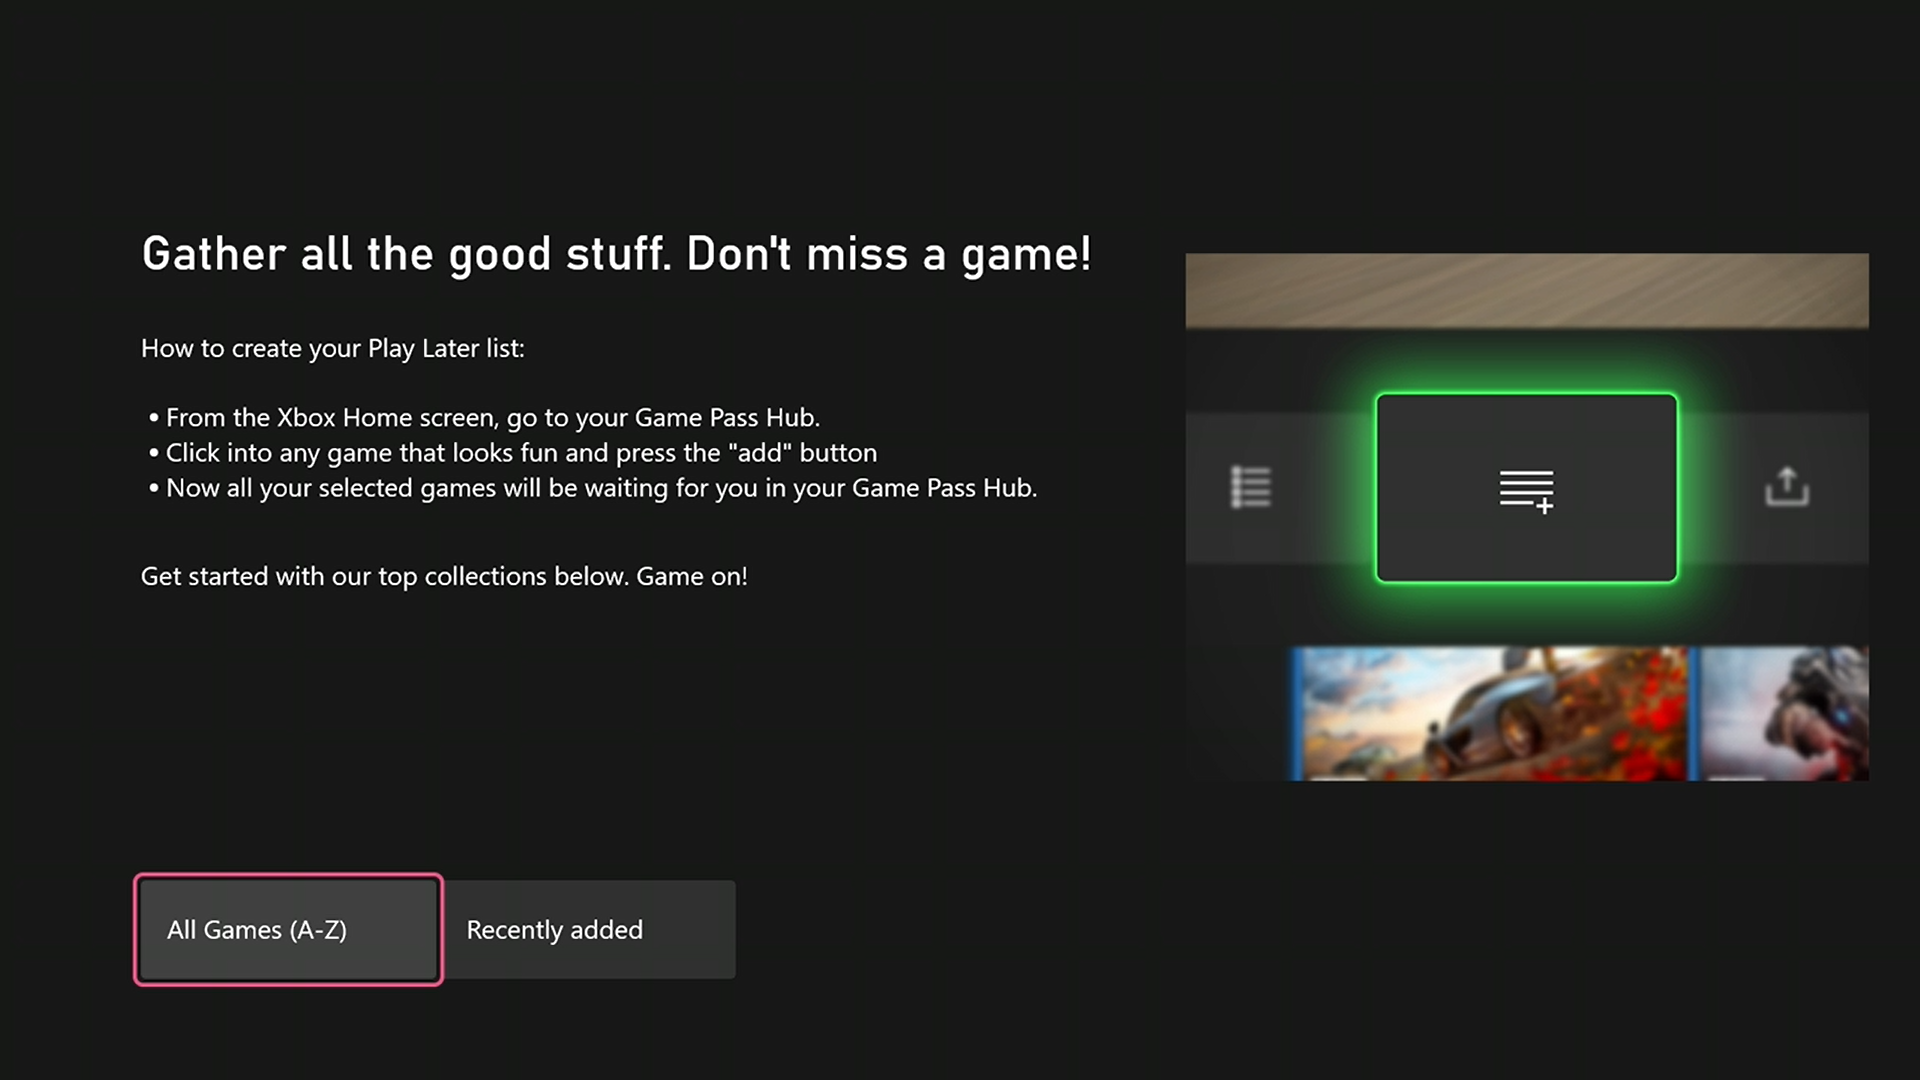Image resolution: width=1920 pixels, height=1080 pixels.
Task: Open the Recently added collection
Action: [x=590, y=929]
